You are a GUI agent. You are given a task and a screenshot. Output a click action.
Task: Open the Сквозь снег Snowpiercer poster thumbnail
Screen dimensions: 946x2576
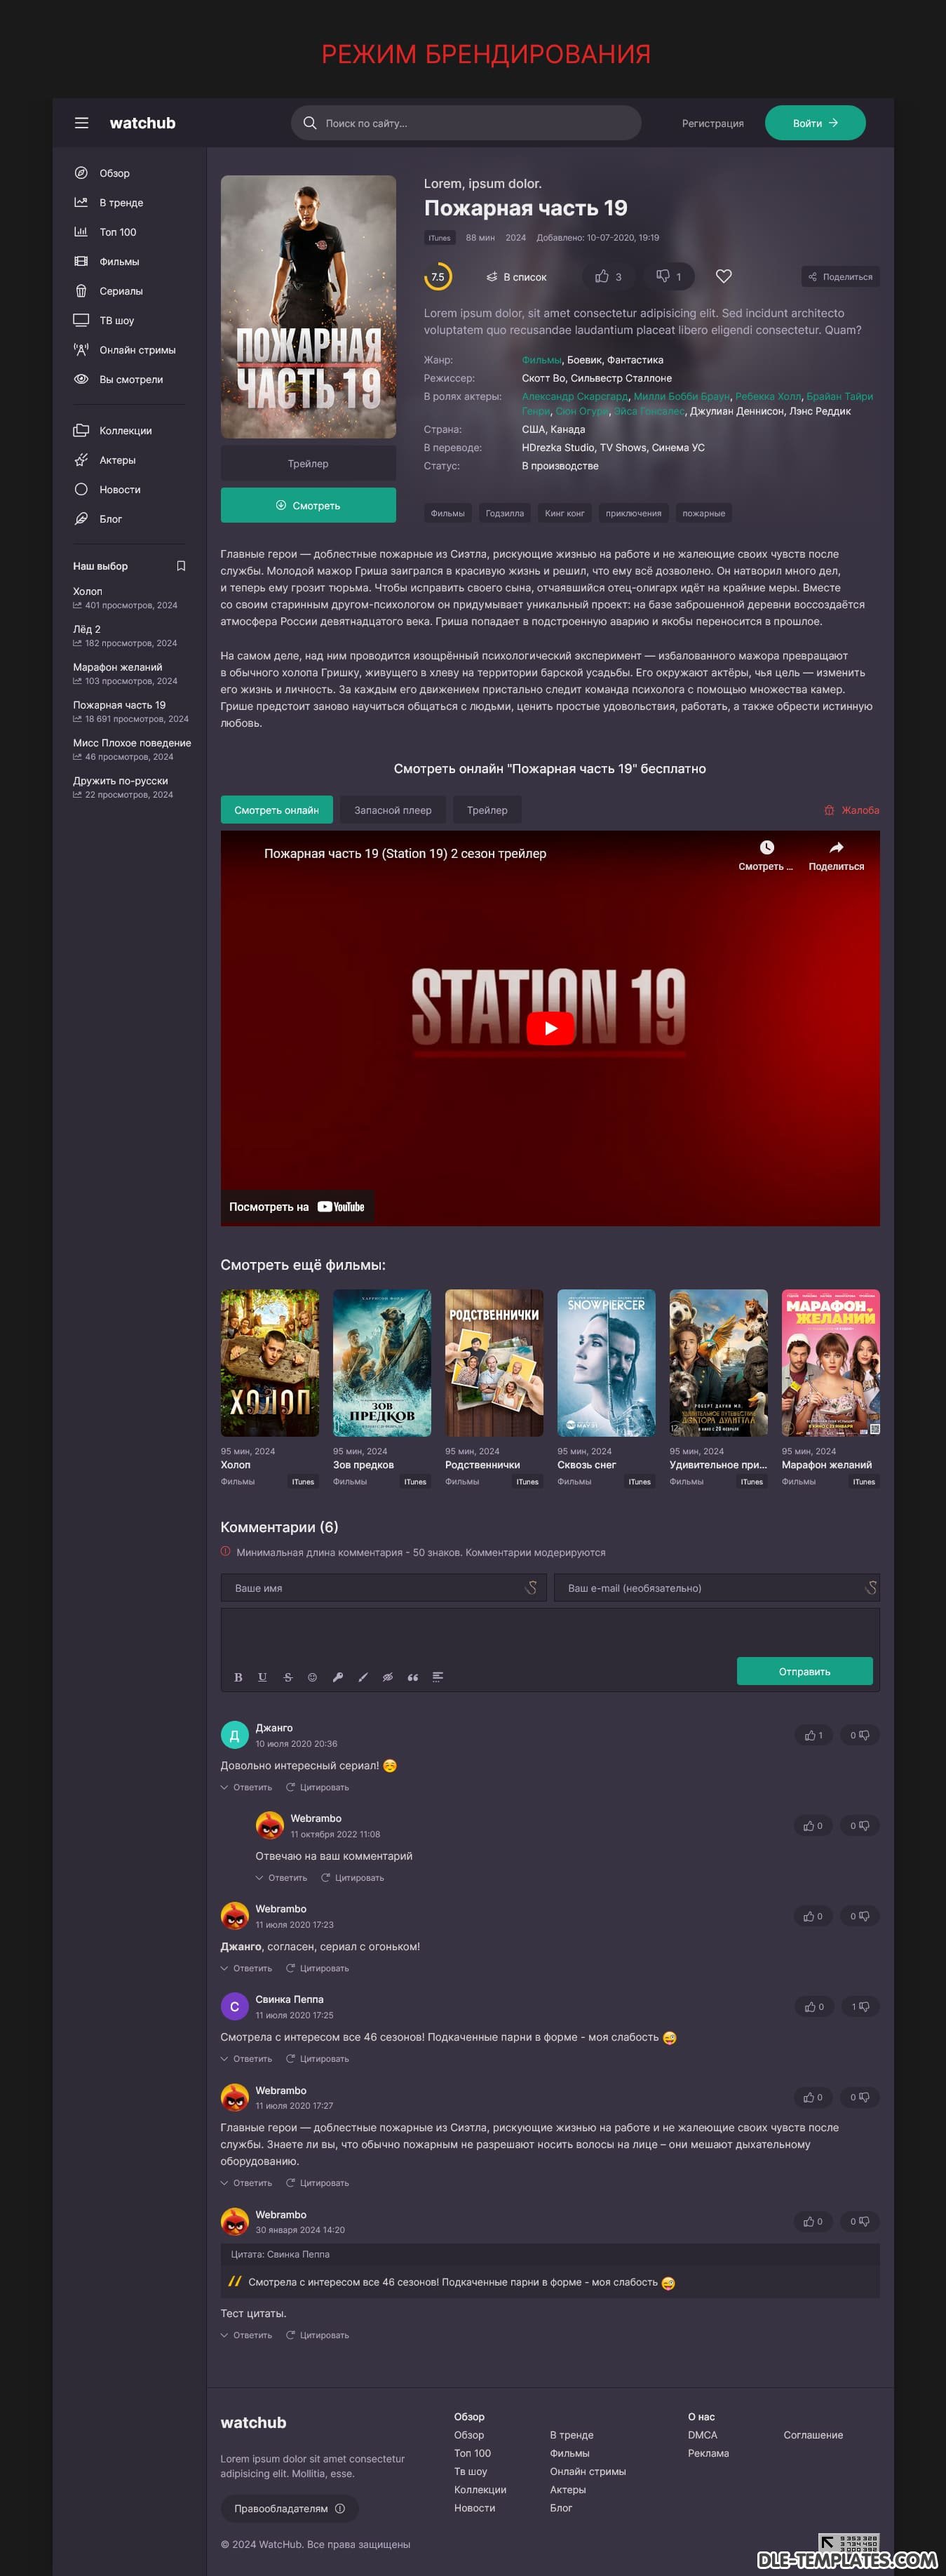tap(606, 1363)
